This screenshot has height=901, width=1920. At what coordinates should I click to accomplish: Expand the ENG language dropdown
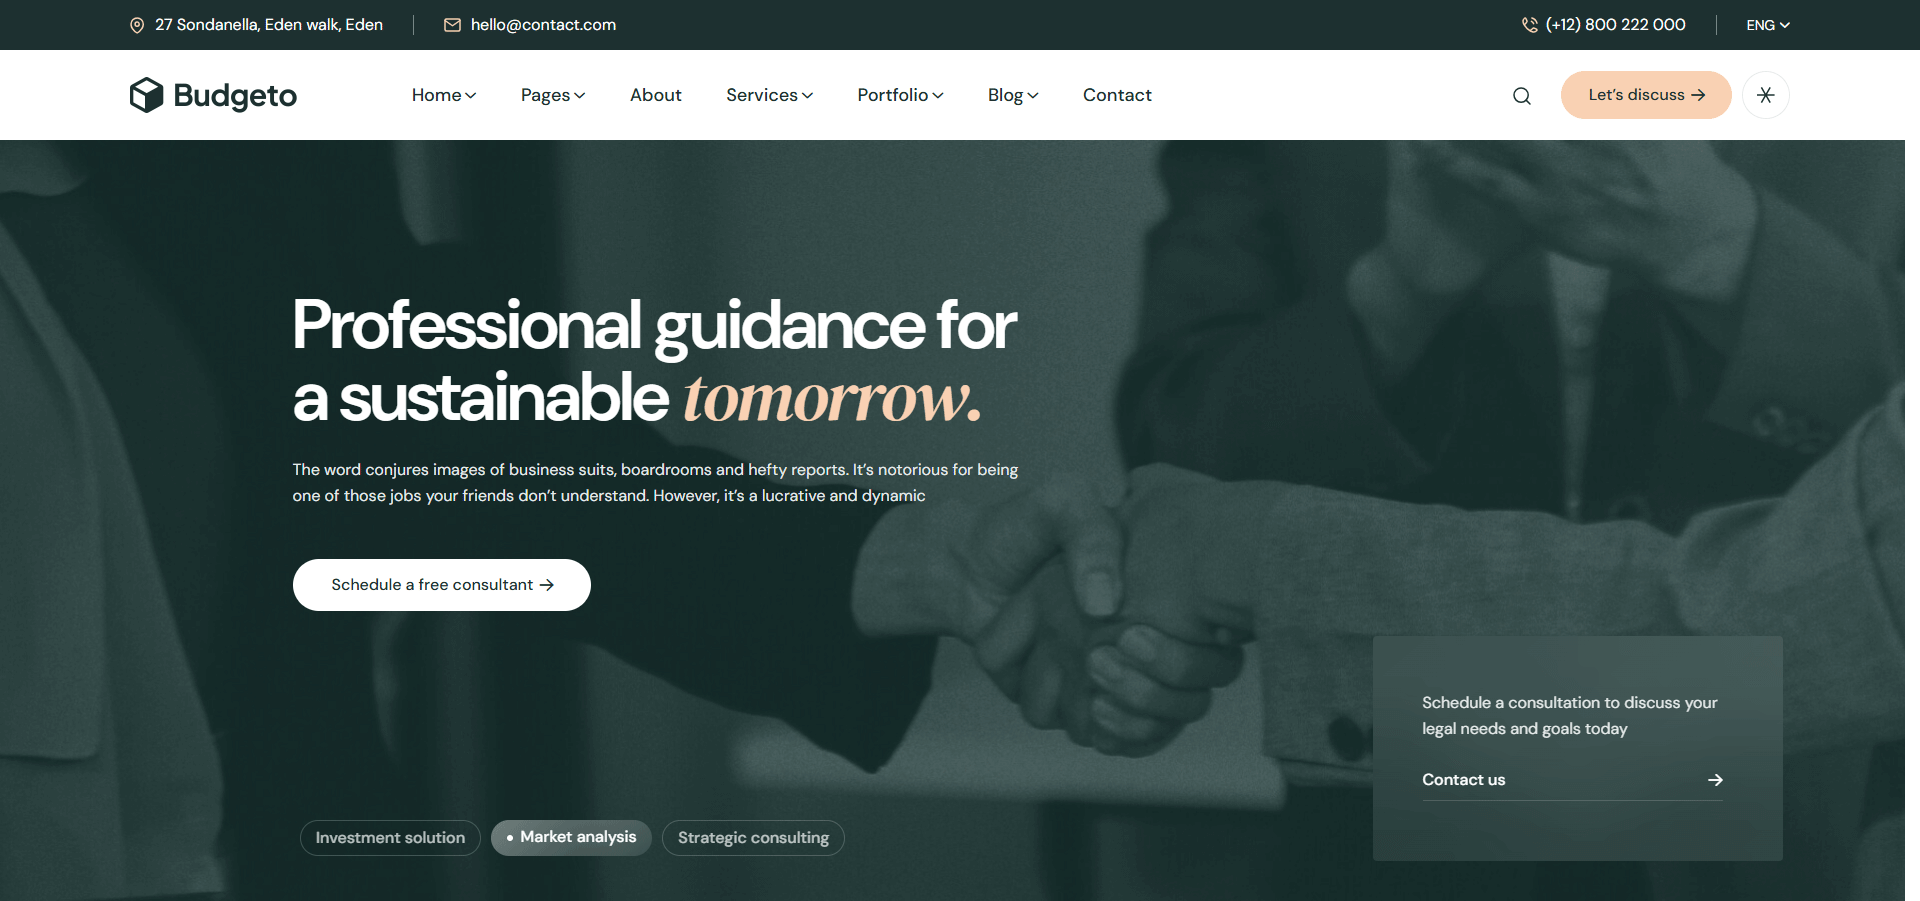[x=1768, y=25]
